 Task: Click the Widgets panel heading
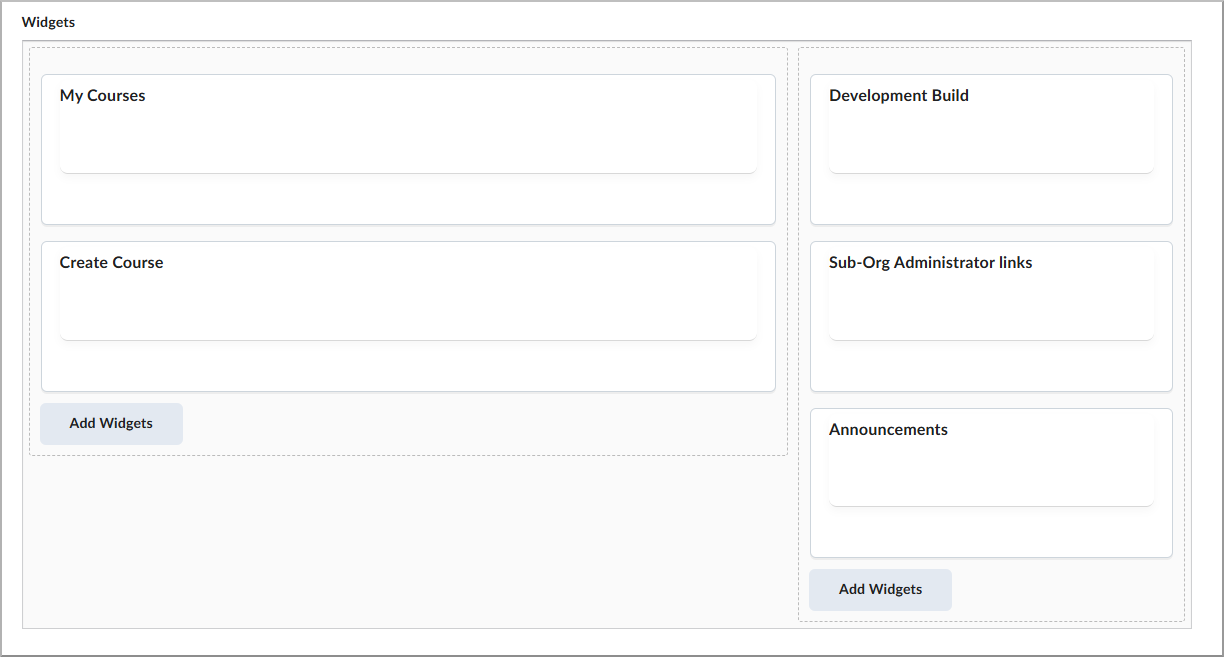(48, 21)
